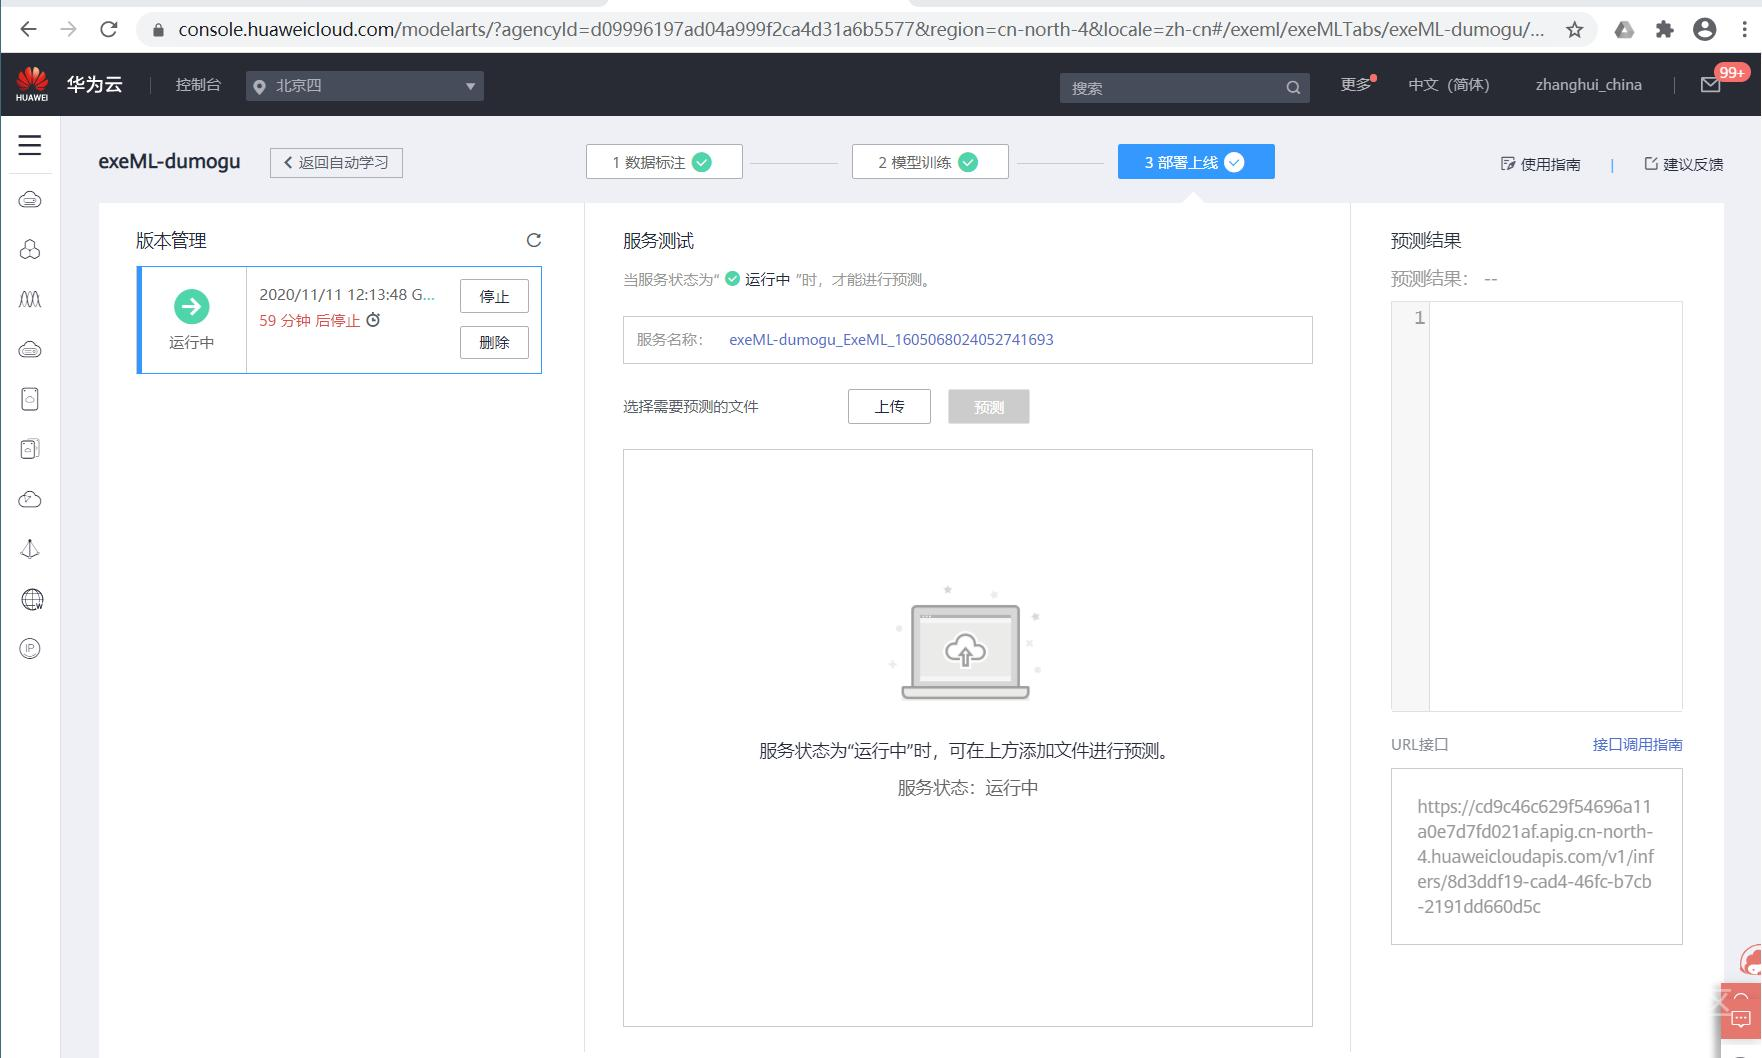Reload the page in the browser
The image size is (1762, 1058).
109,29
